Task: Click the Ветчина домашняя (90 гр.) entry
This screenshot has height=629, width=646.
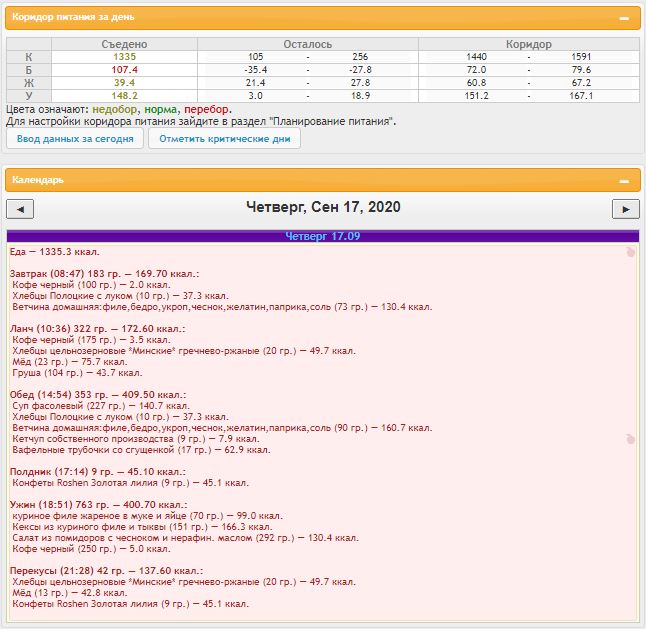Action: (222, 428)
